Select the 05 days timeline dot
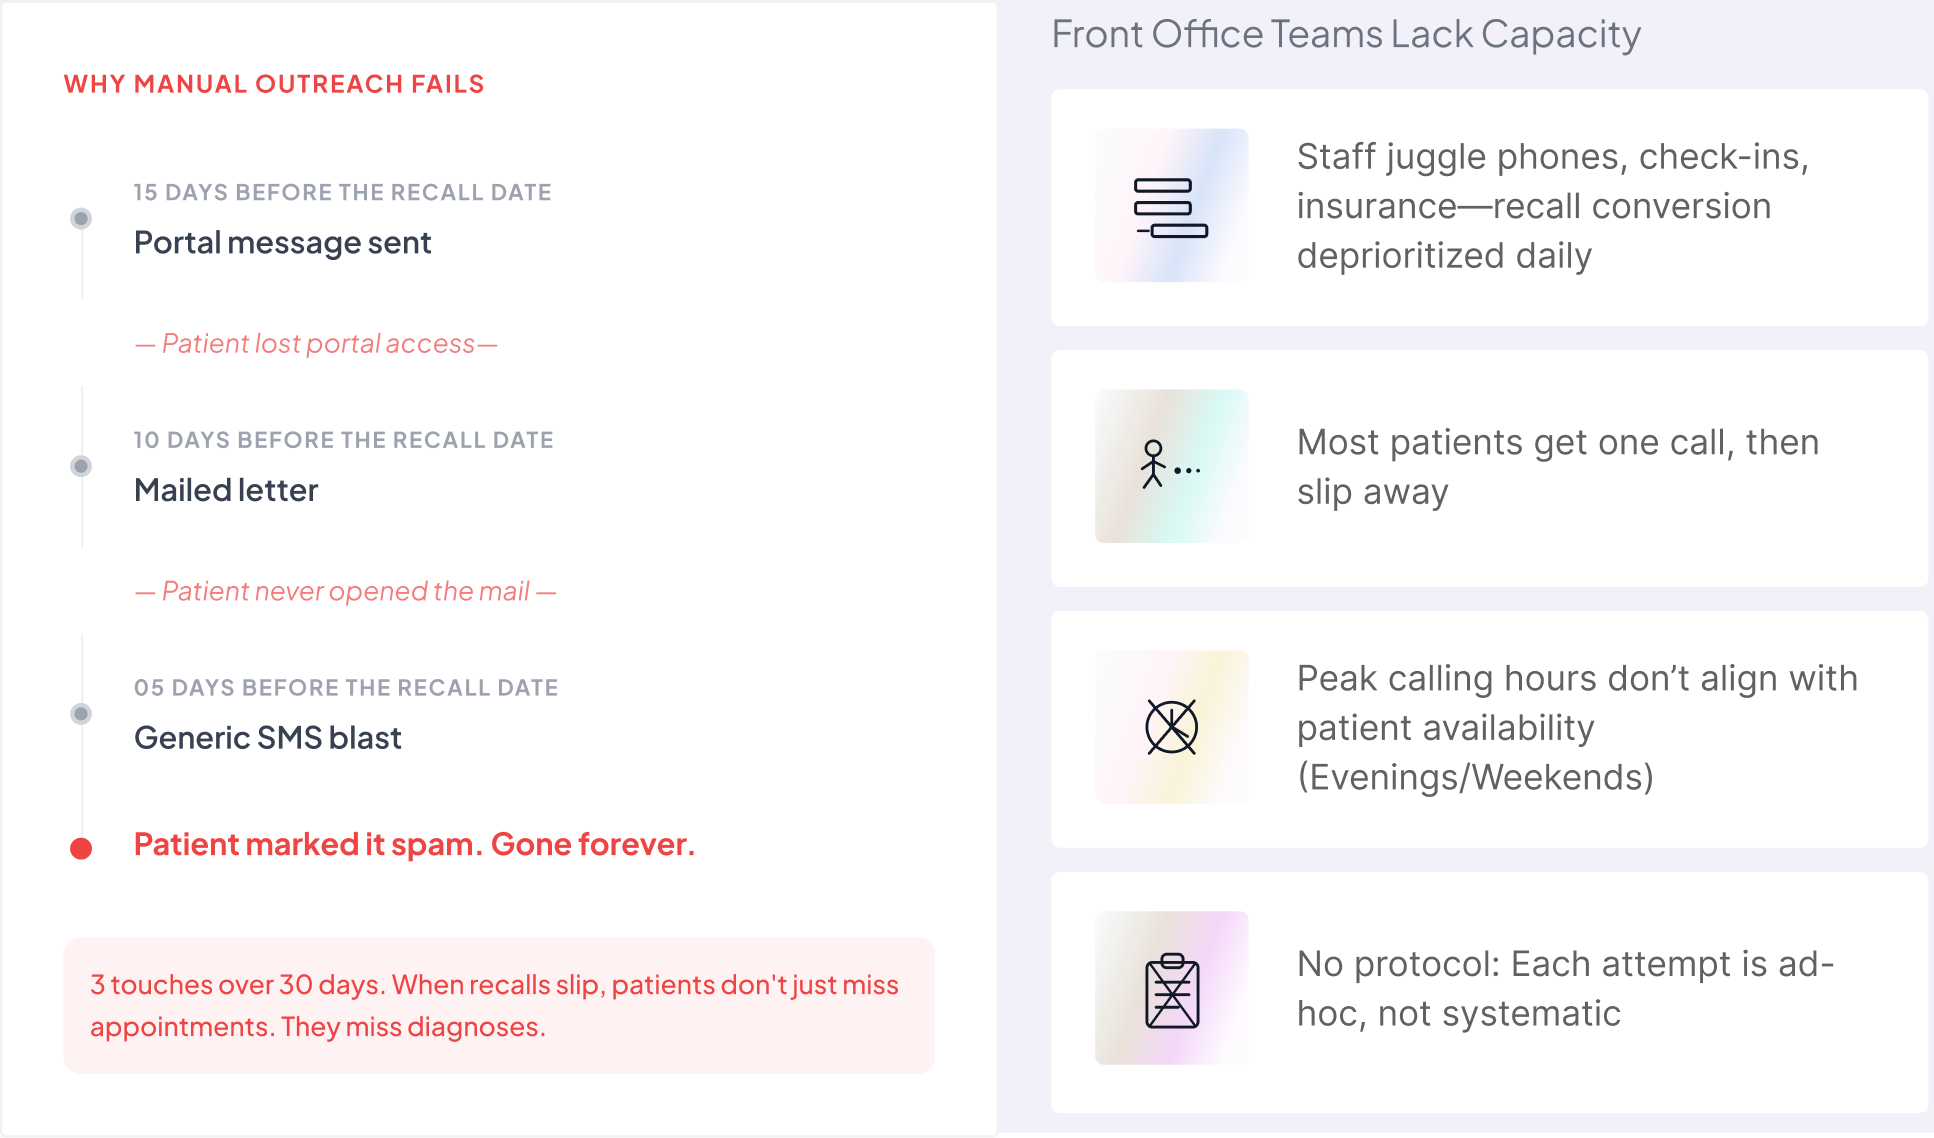The height and width of the screenshot is (1138, 1934). [x=81, y=713]
